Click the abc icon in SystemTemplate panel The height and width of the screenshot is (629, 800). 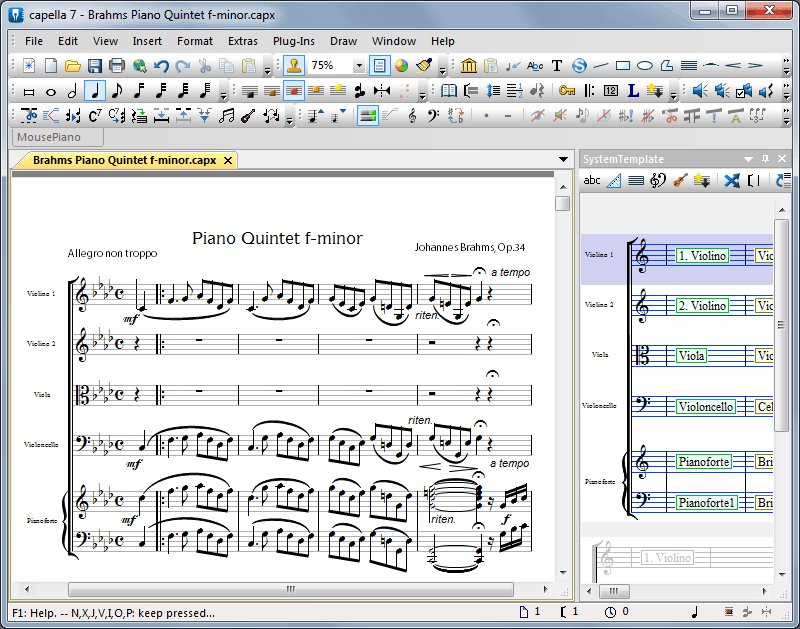coord(592,180)
